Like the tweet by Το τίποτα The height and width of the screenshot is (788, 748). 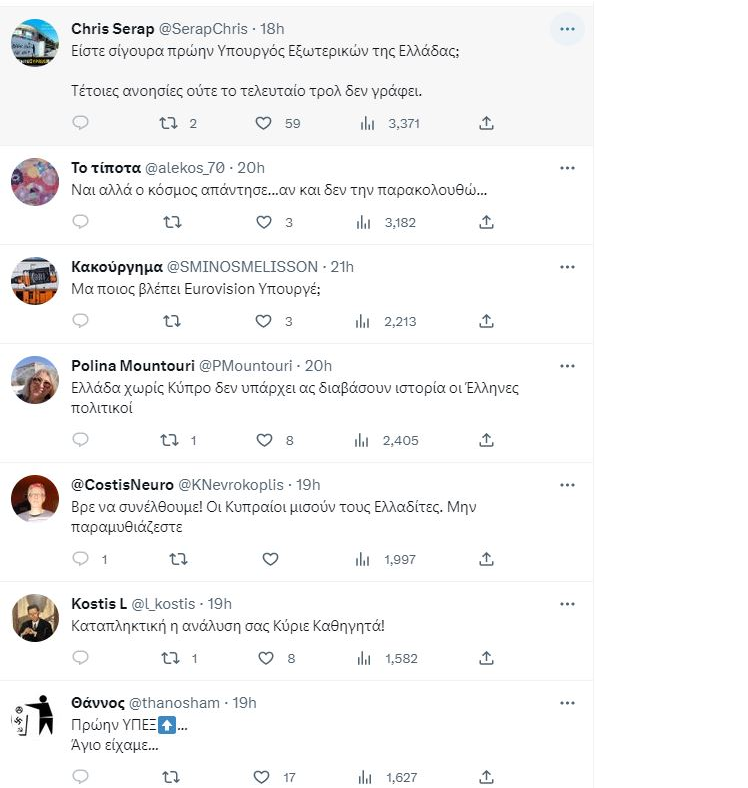point(264,222)
